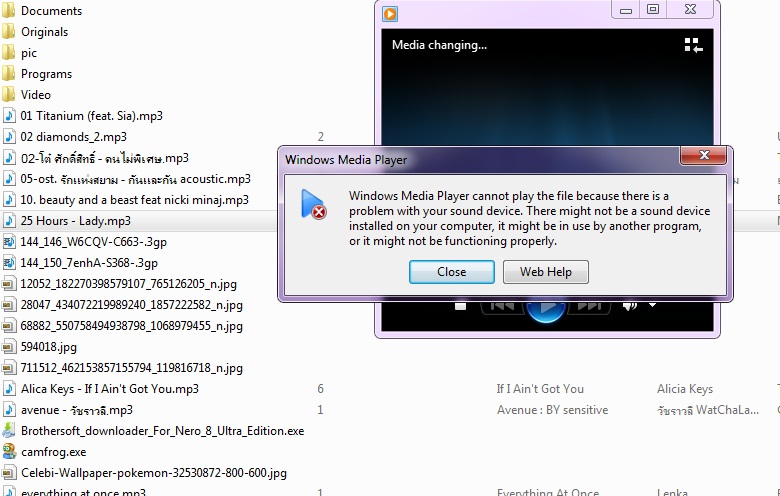Select the Video folder

[x=8, y=95]
